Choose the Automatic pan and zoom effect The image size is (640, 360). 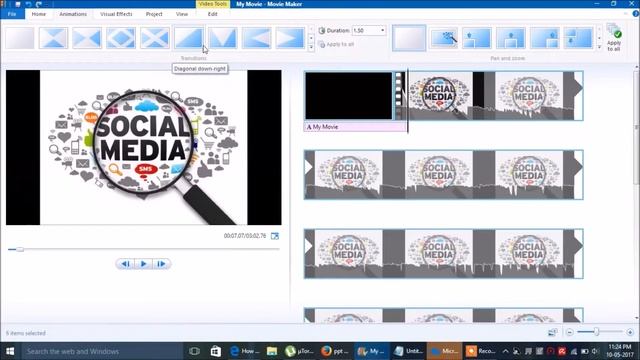443,38
